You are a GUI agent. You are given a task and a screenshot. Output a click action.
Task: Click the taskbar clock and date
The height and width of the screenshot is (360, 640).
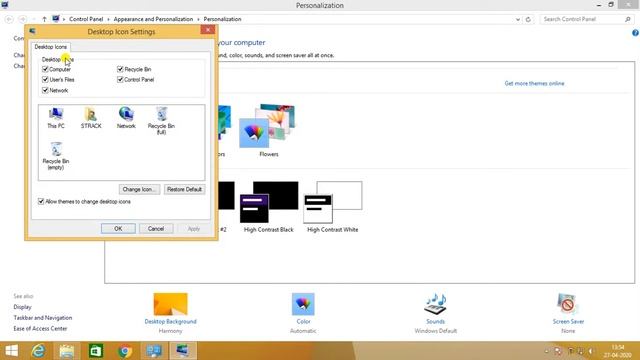[618, 351]
